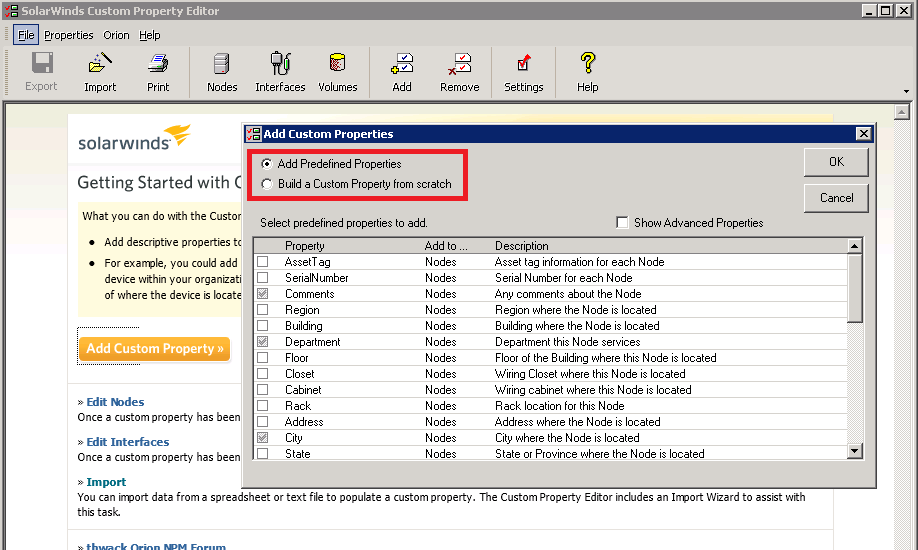The width and height of the screenshot is (918, 550).
Task: Click the property list scroll down arrow
Action: coord(855,451)
